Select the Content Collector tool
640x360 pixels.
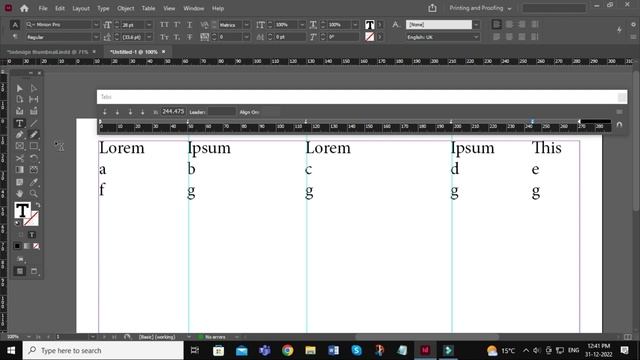pos(19,111)
